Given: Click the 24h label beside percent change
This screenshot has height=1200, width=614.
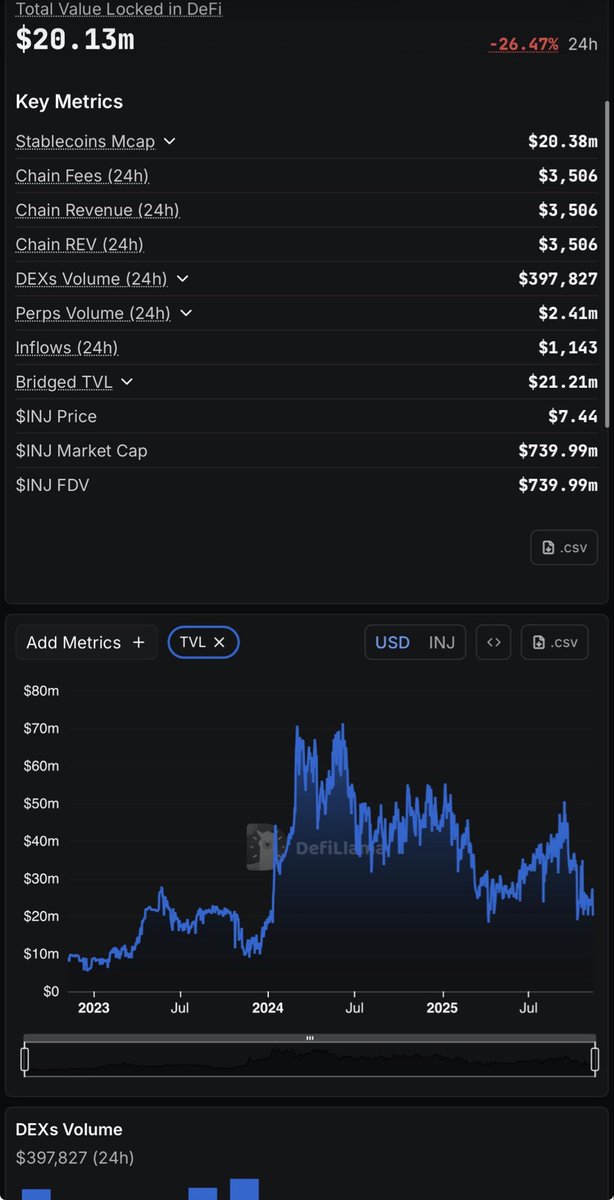Looking at the screenshot, I should click(582, 44).
